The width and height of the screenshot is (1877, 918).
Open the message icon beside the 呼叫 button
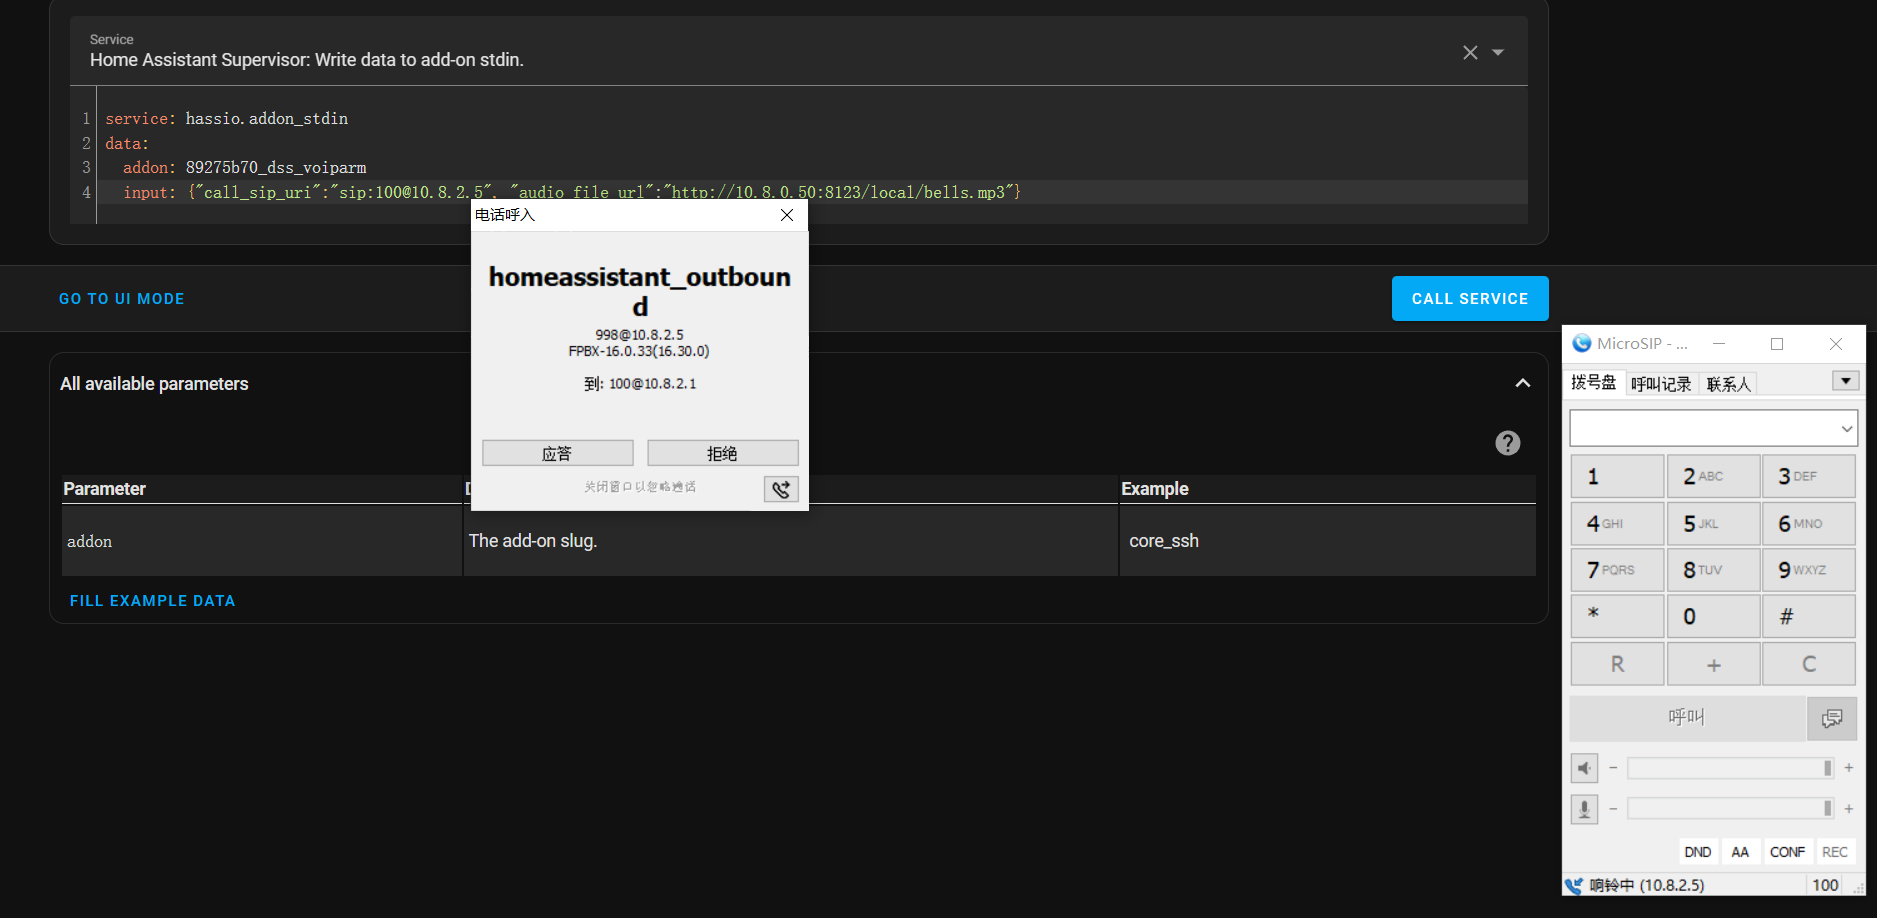click(x=1833, y=718)
